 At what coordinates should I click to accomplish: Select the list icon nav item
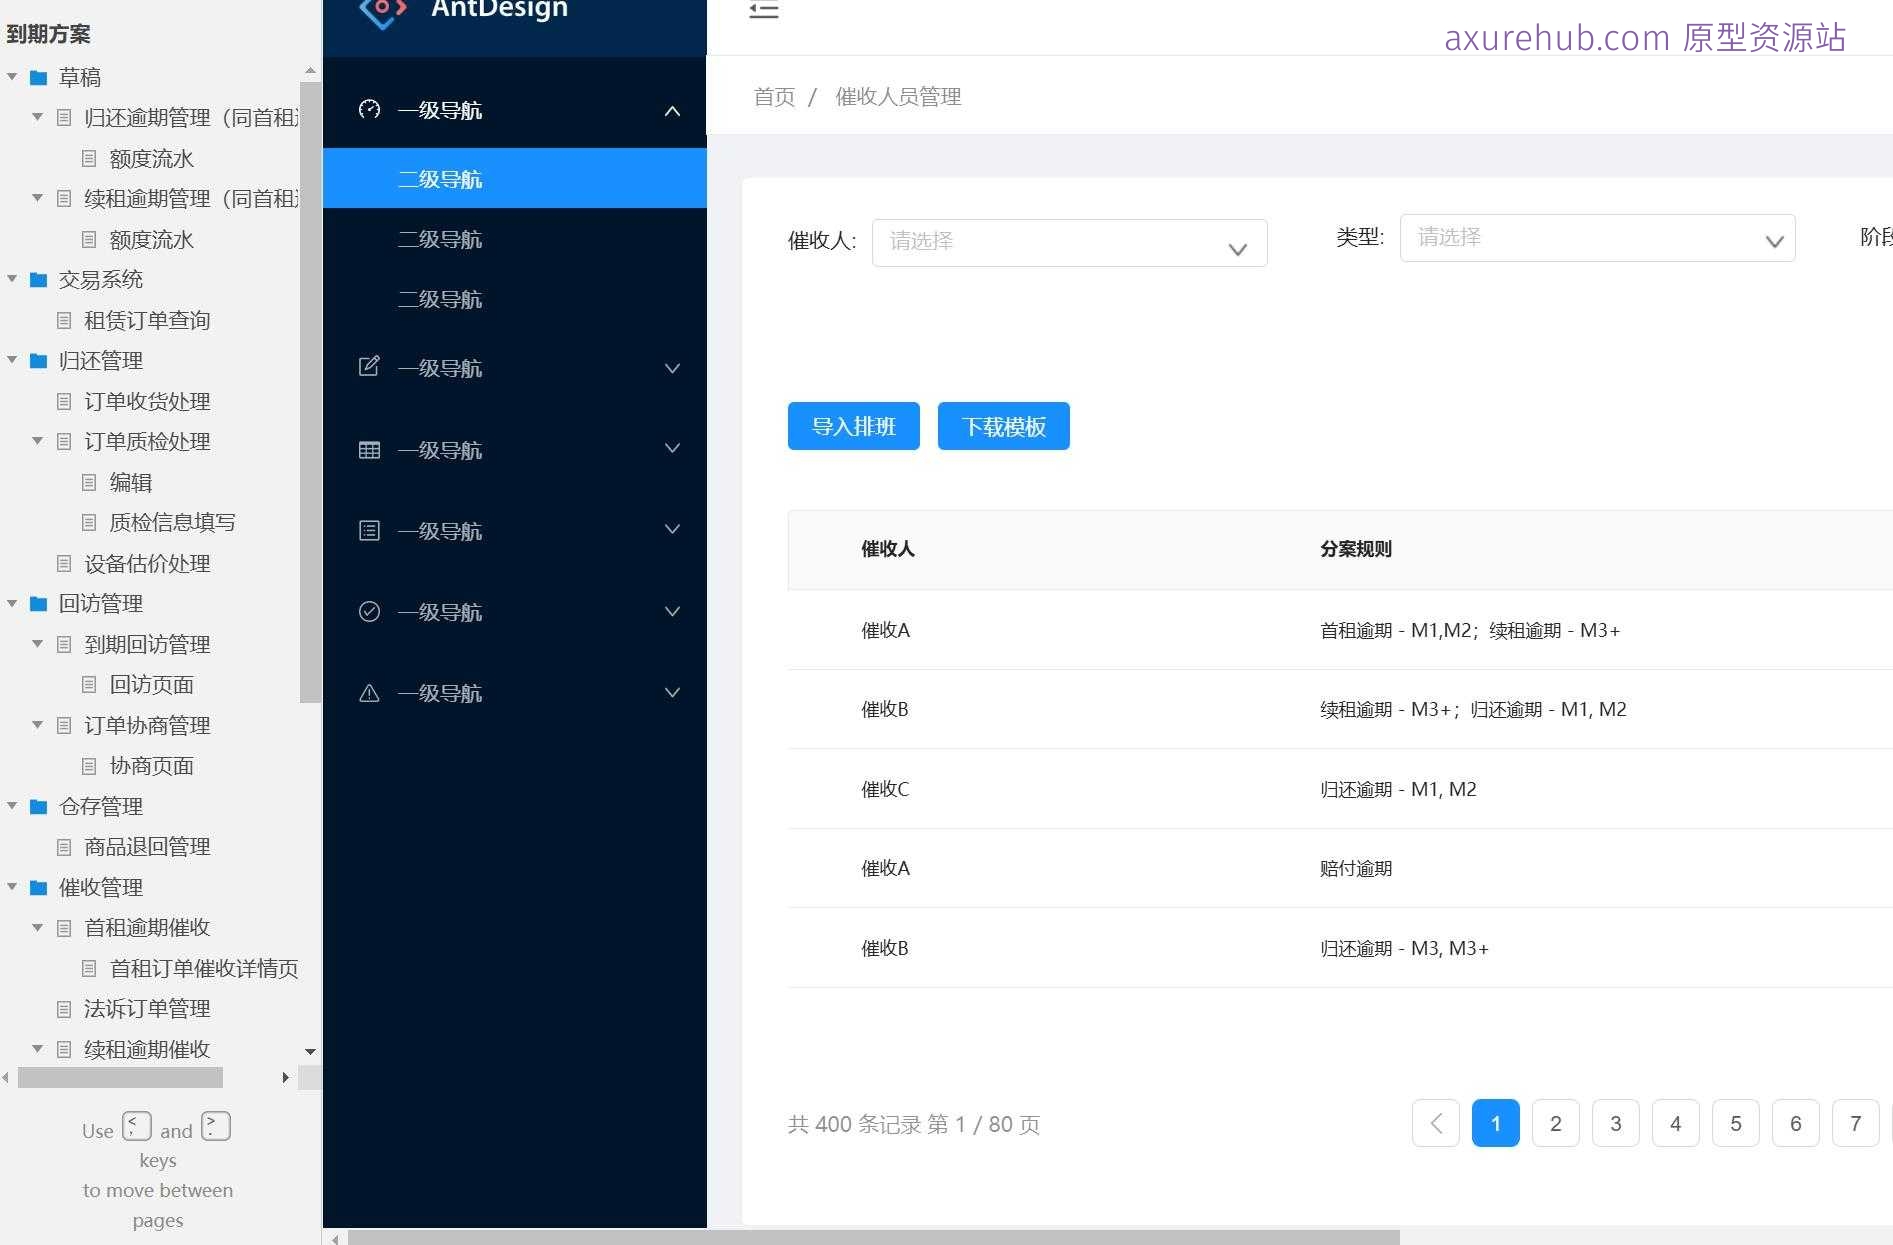click(x=369, y=530)
